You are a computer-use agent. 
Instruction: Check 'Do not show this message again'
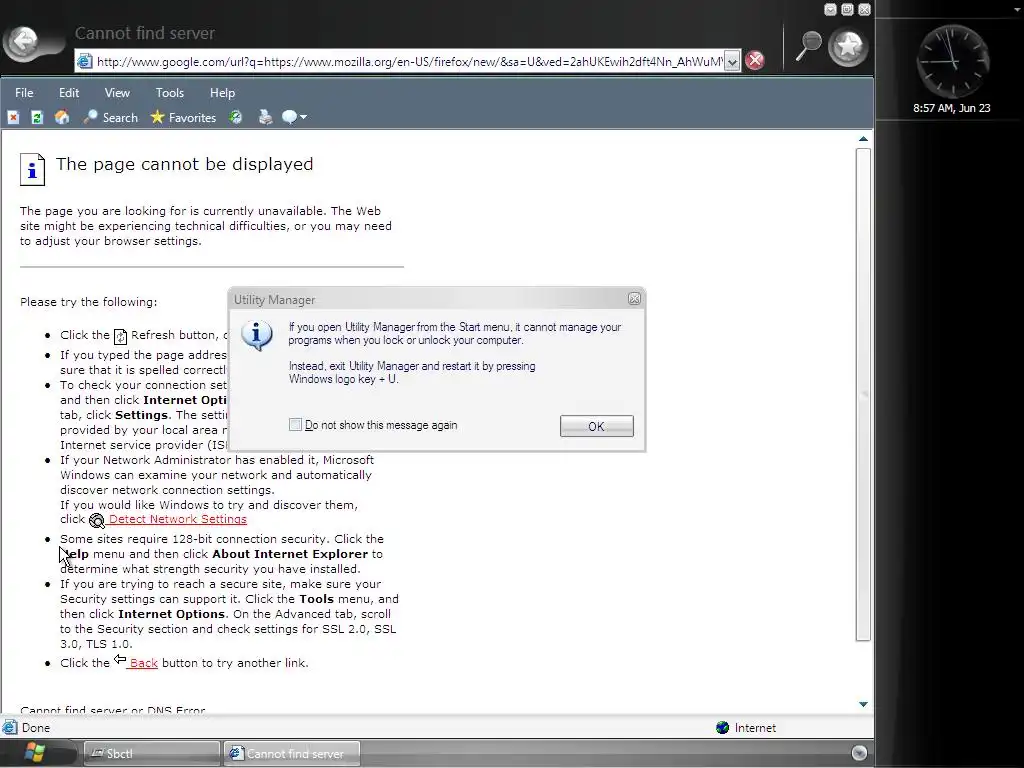click(x=295, y=424)
